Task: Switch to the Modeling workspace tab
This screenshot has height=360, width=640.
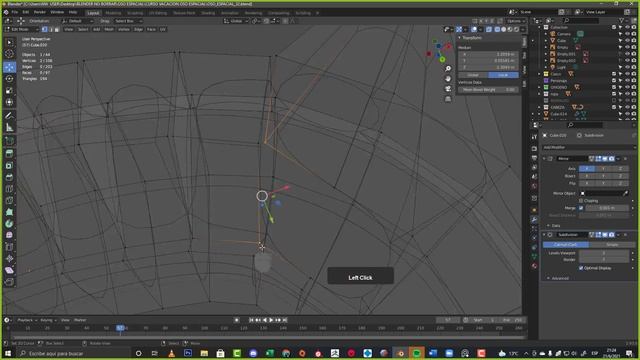Action: [113, 13]
